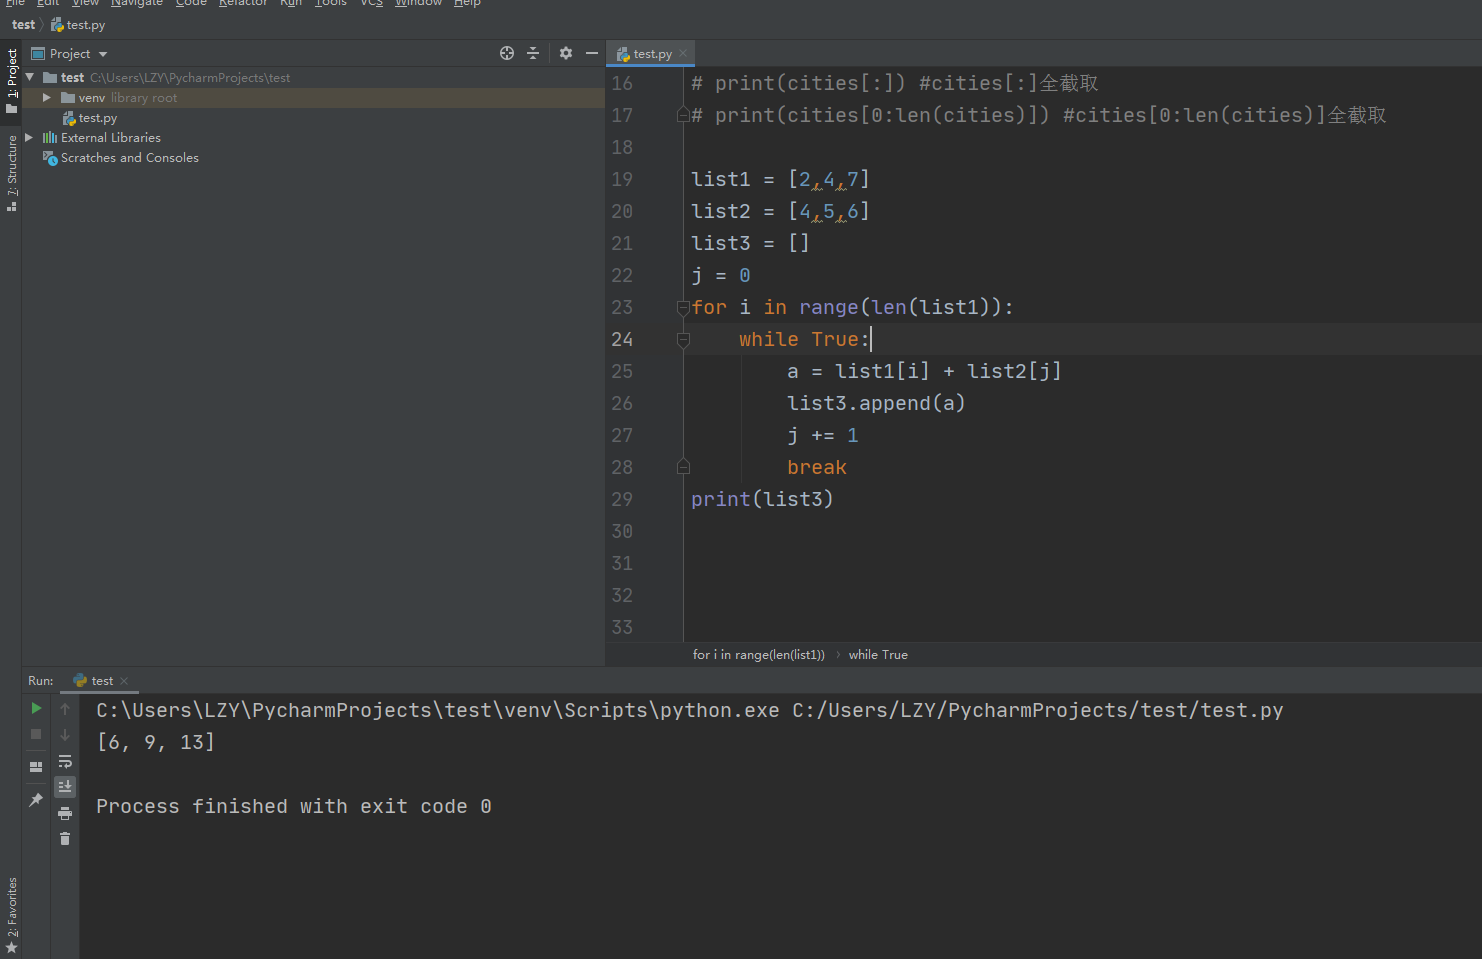1482x959 pixels.
Task: Open the Code menu
Action: click(191, 3)
